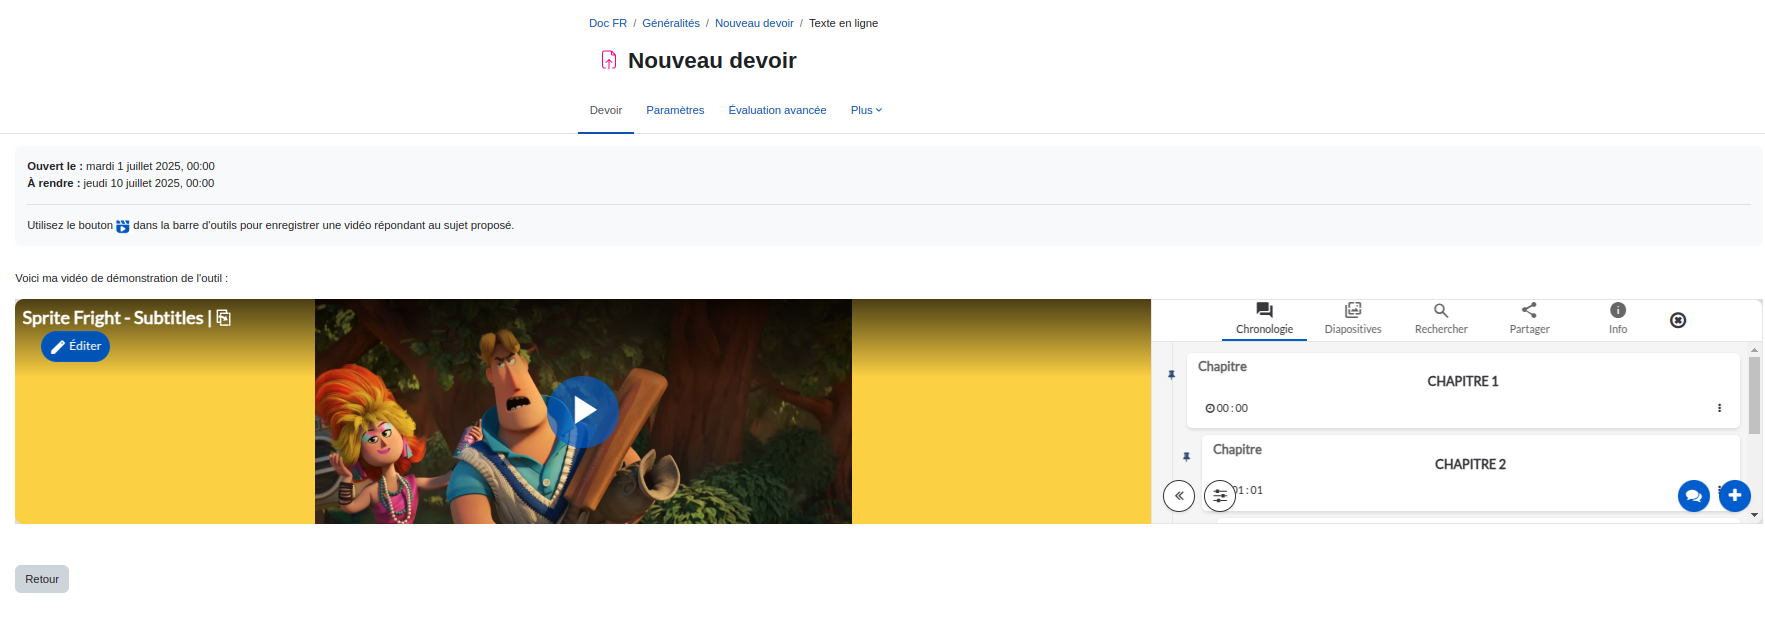Click the CHAPITRE 2 title card
This screenshot has height=619, width=1765.
click(1470, 473)
